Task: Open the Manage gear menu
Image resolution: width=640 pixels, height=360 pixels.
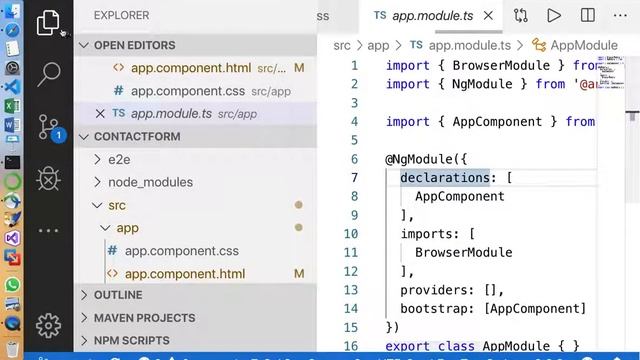Action: coord(49,325)
